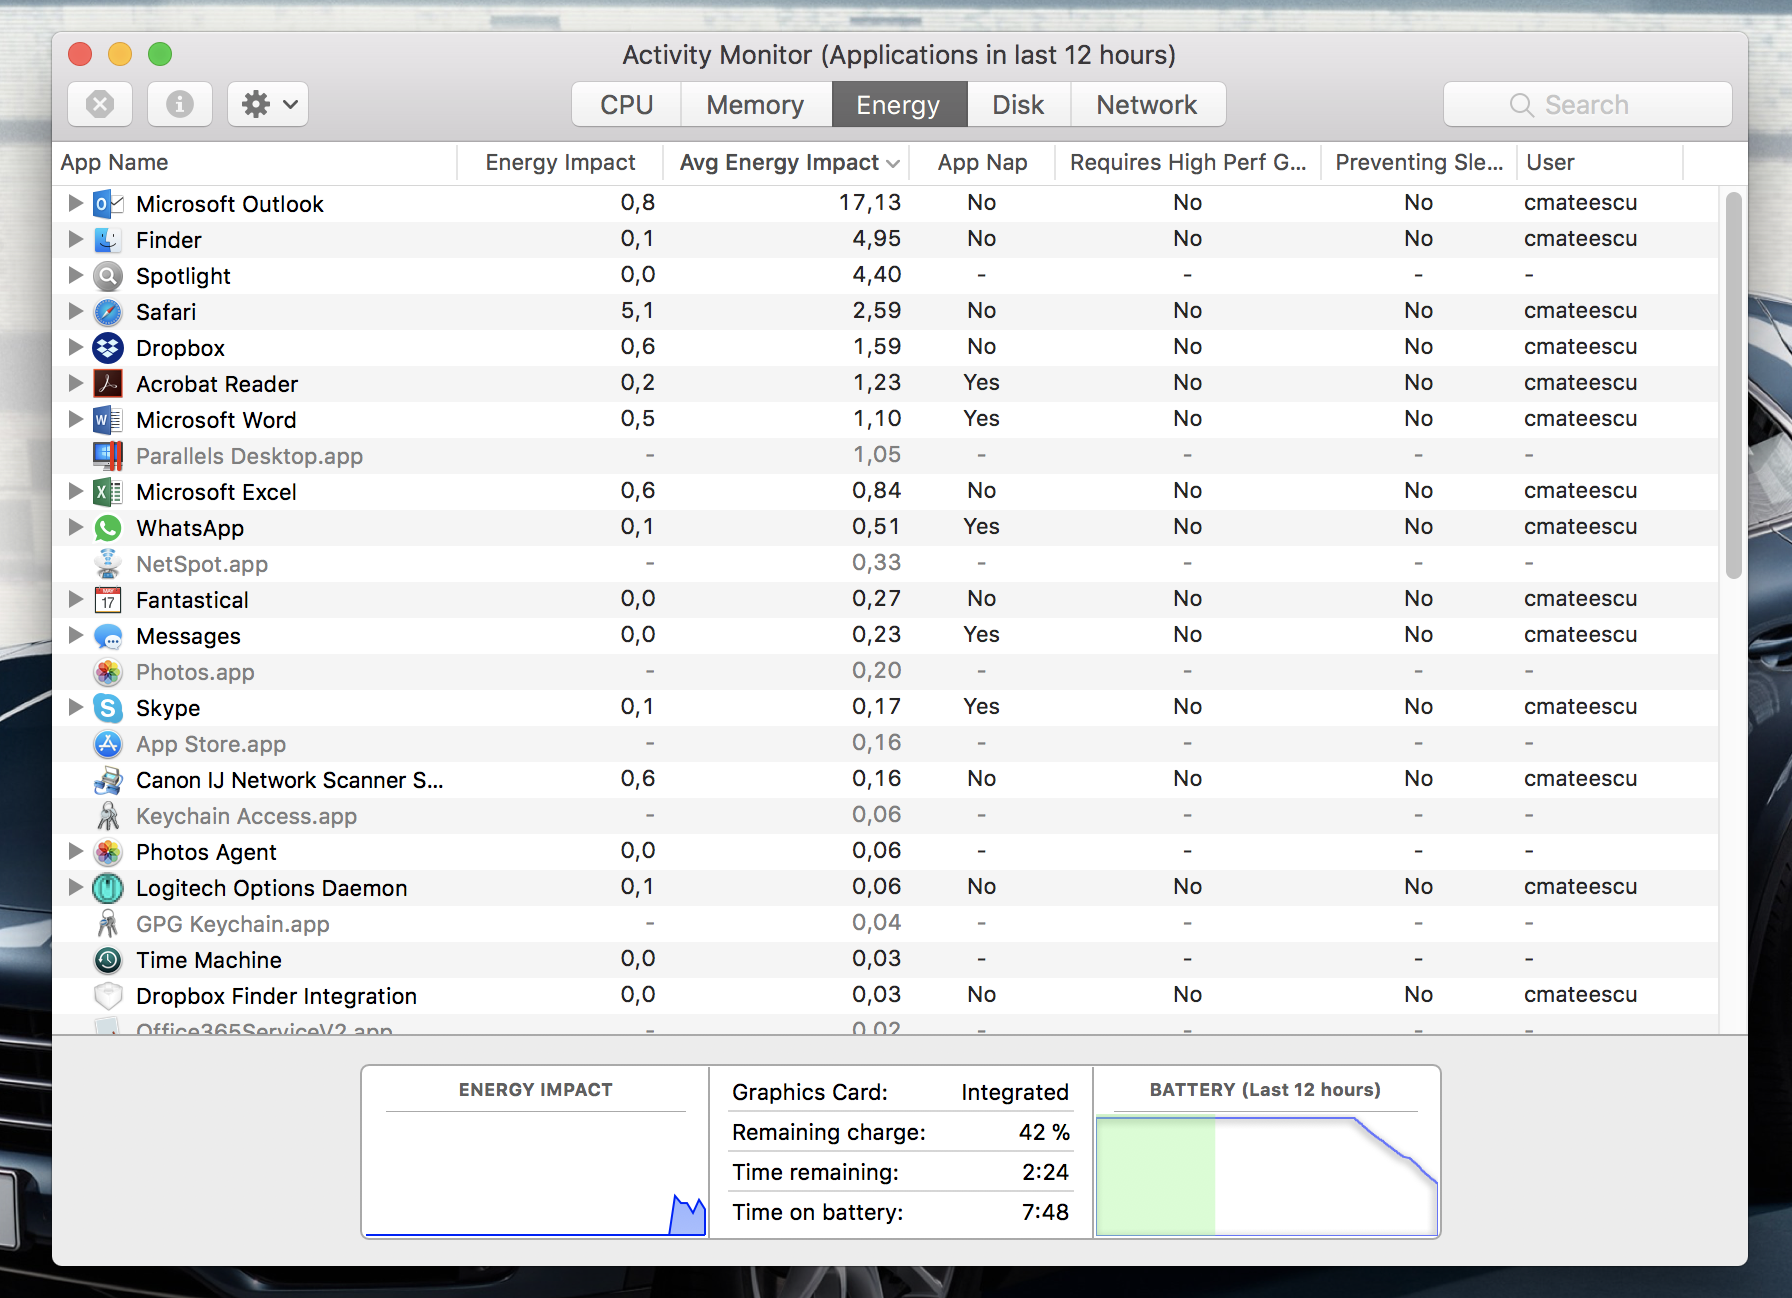The height and width of the screenshot is (1298, 1792).
Task: Click the Parallels Desktop.app icon
Action: [108, 456]
